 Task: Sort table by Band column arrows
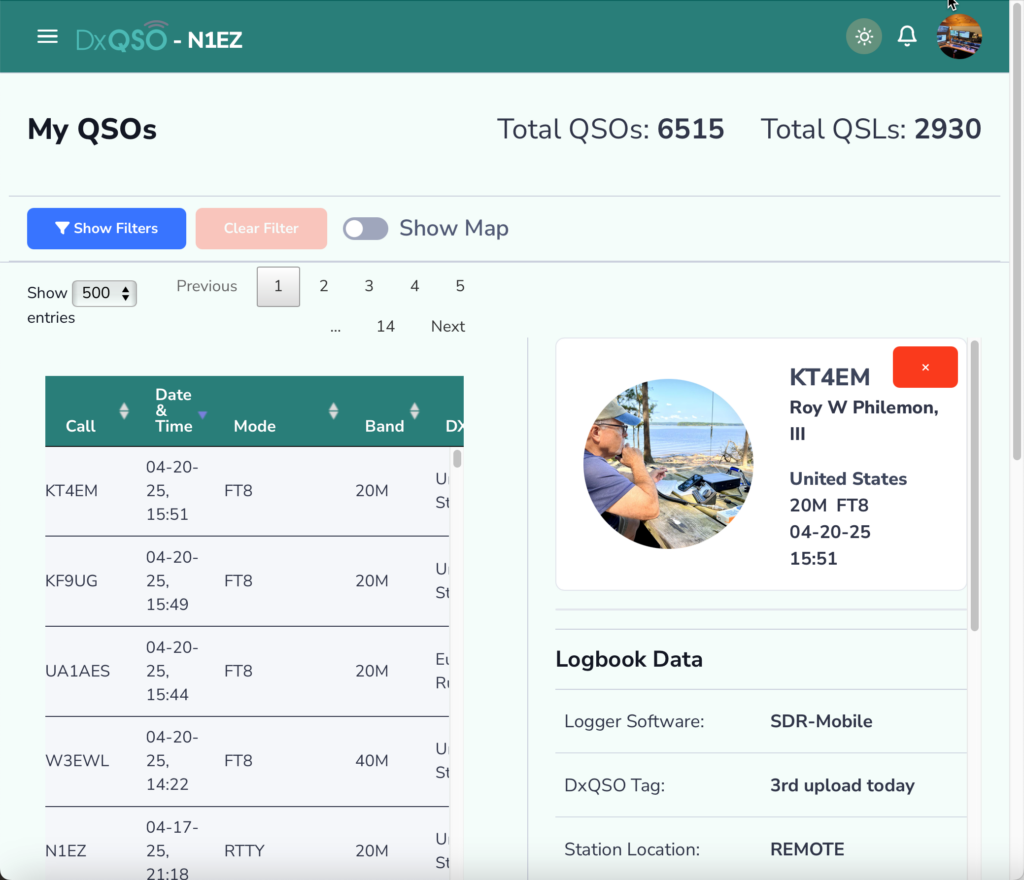414,411
